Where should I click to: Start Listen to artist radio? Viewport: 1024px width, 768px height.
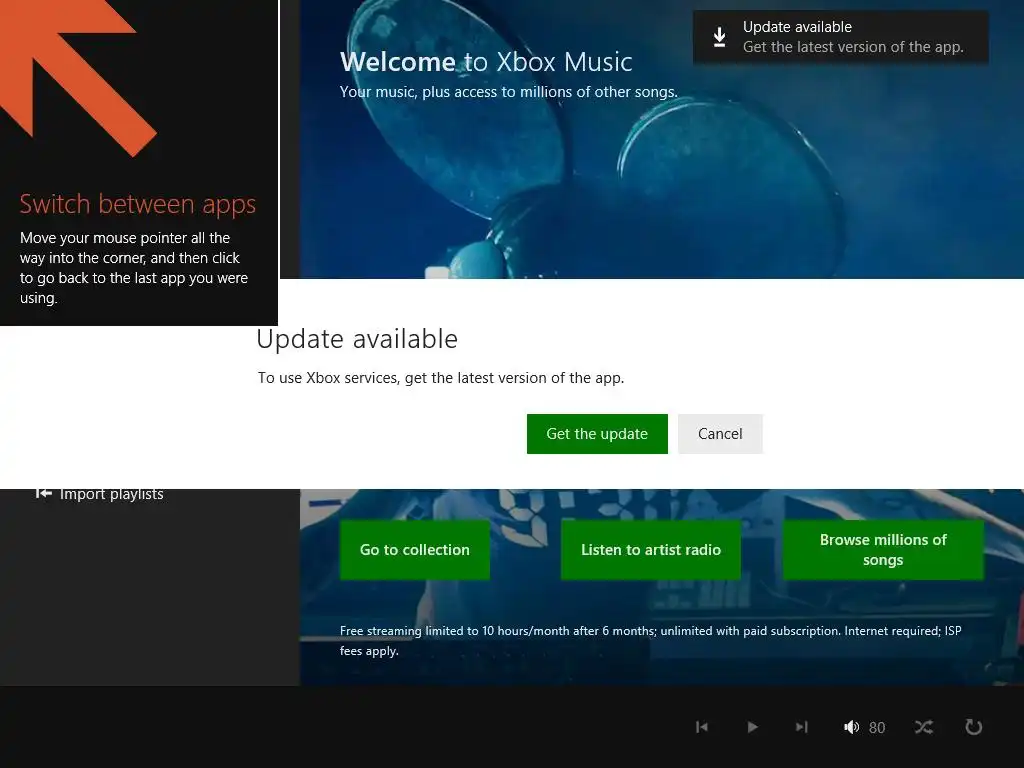(x=650, y=549)
